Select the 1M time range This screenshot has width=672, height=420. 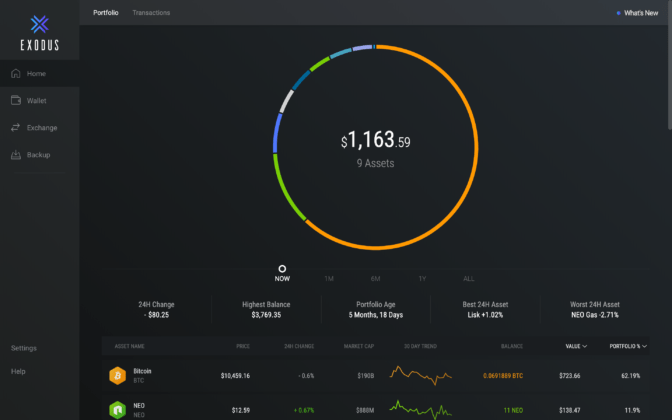pos(329,278)
